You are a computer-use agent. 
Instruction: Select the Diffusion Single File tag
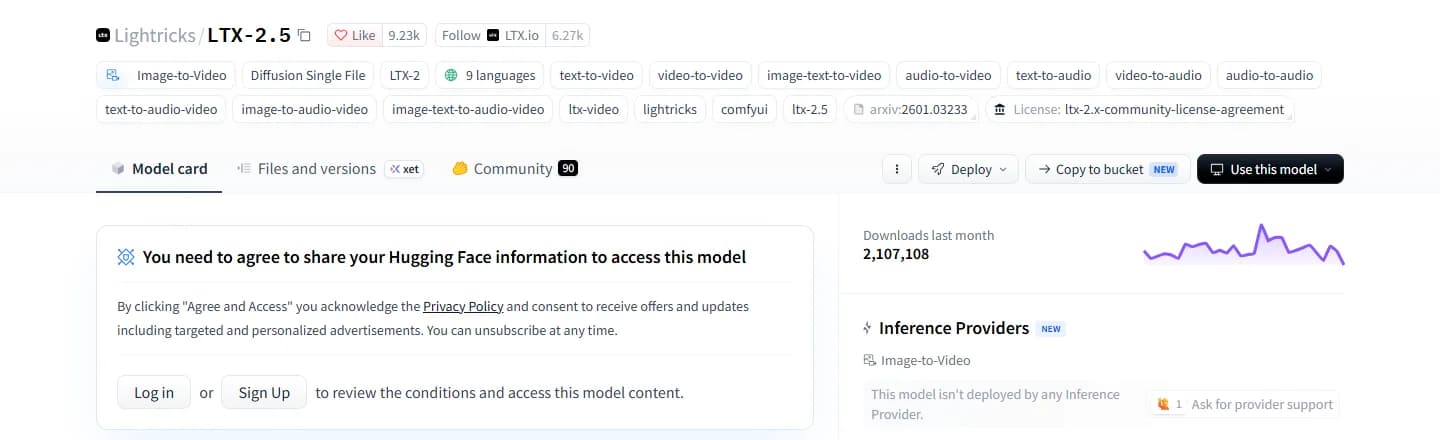308,75
